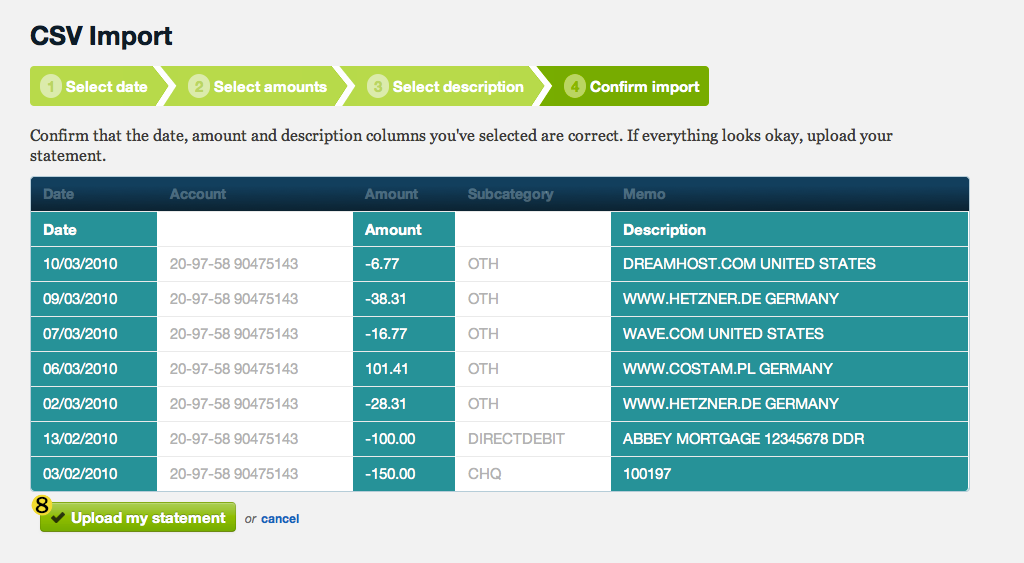Open the Select description step
Screen dimensions: 1024x563
[445, 86]
